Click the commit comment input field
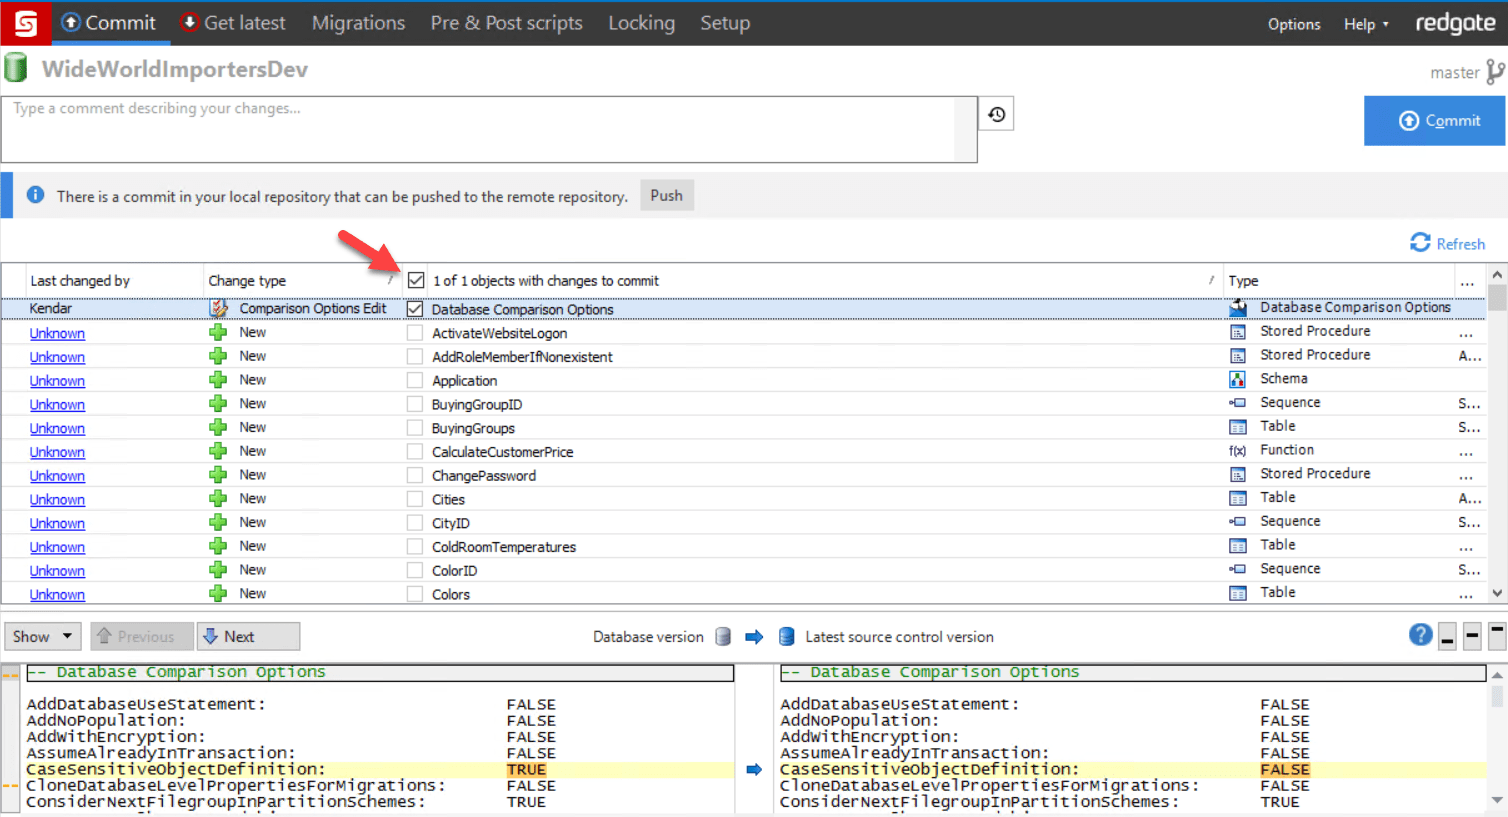This screenshot has height=817, width=1508. click(x=490, y=128)
